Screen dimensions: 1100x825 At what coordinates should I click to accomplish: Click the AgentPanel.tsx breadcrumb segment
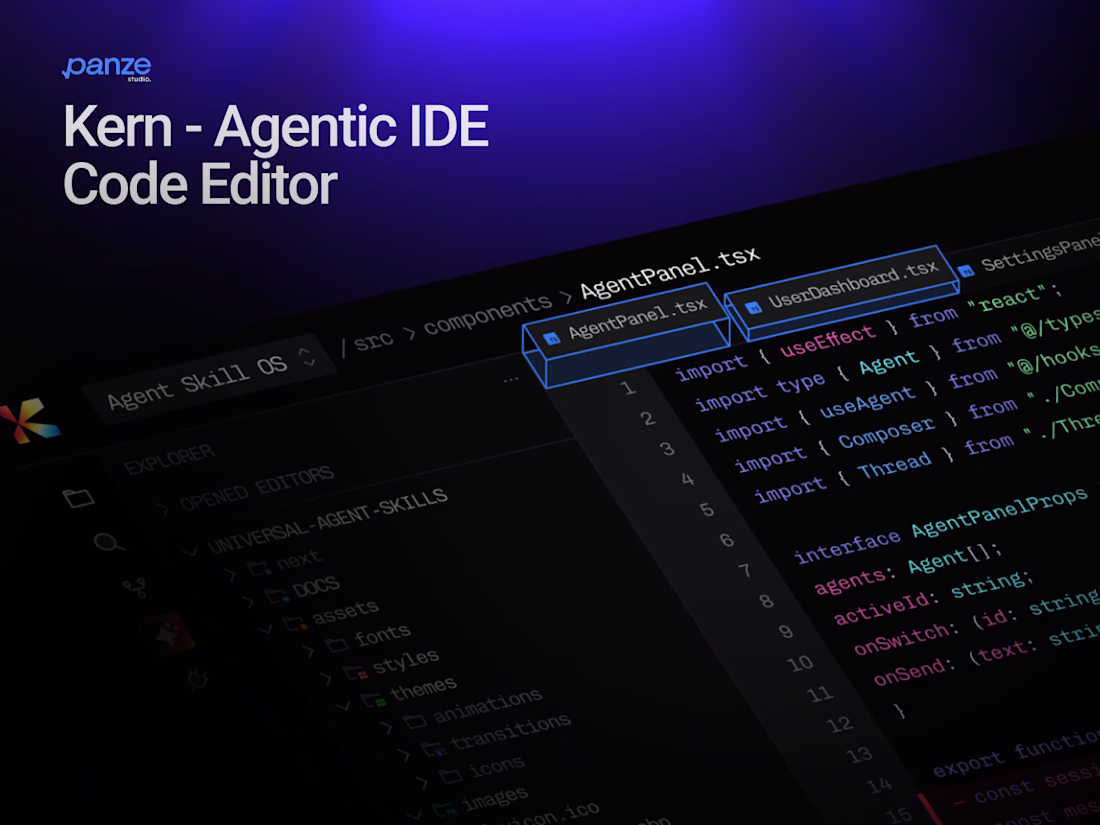coord(670,272)
